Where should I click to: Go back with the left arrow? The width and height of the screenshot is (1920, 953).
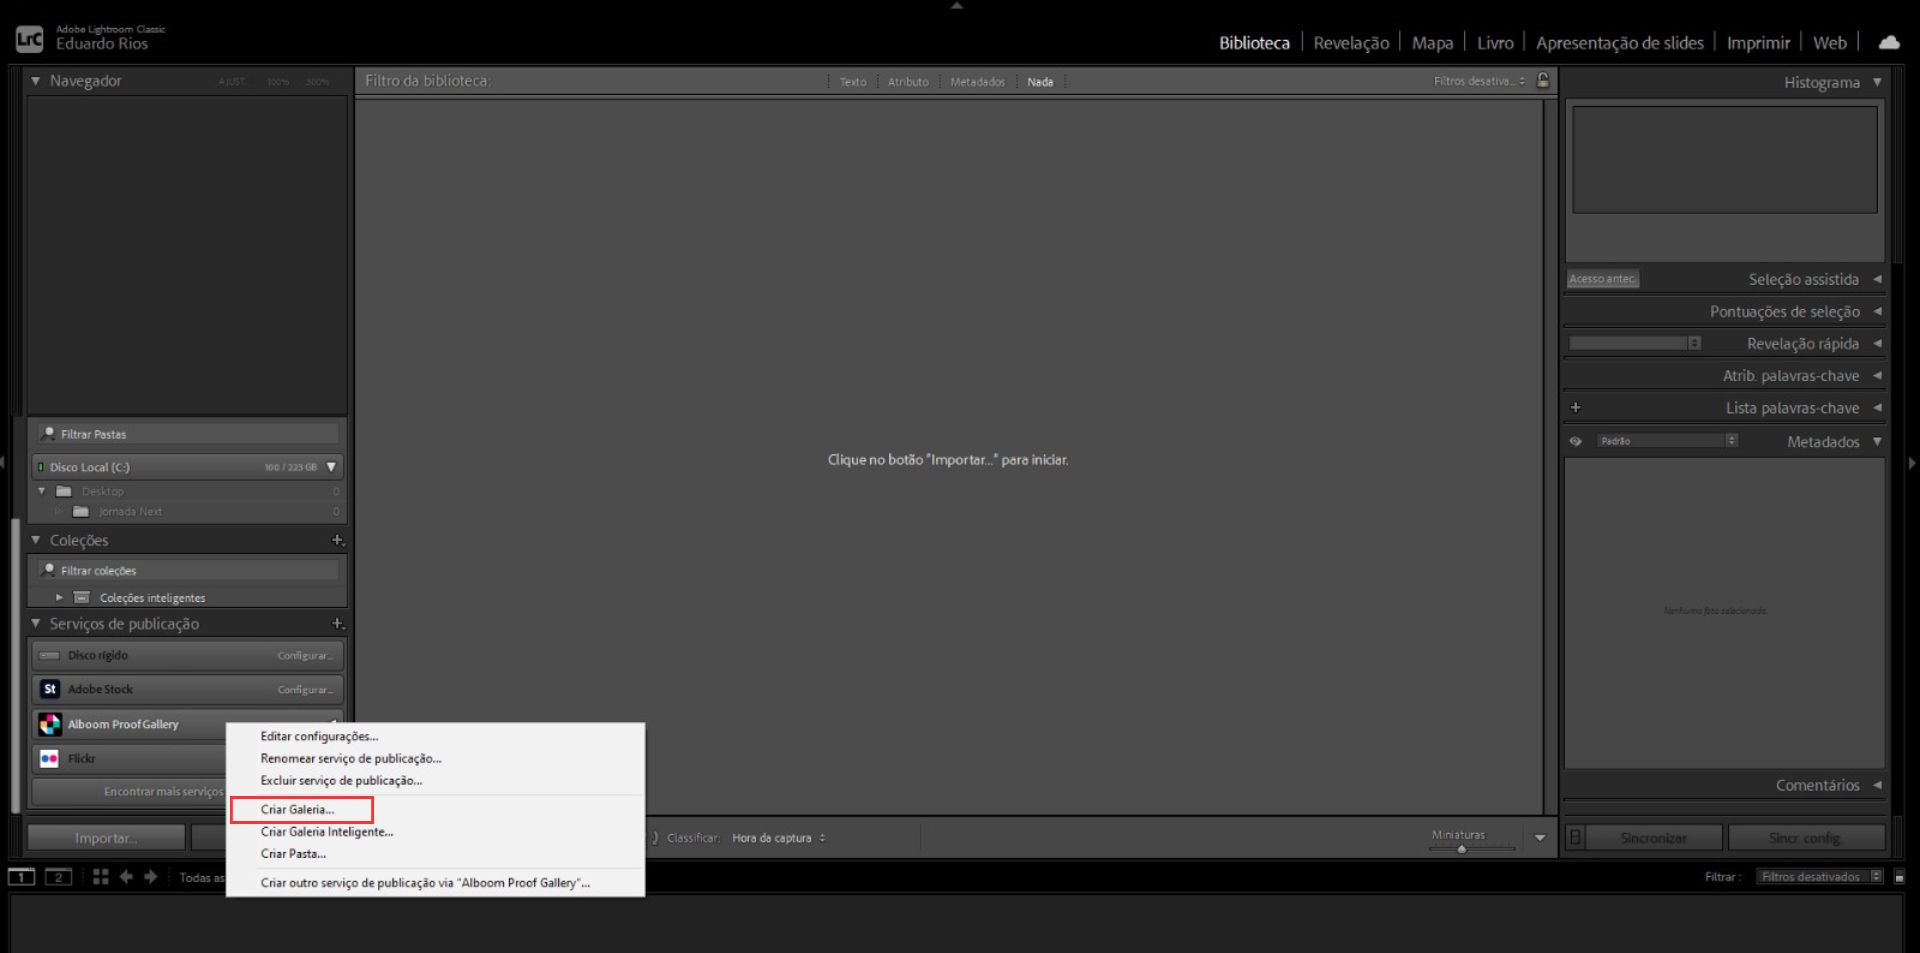point(126,877)
